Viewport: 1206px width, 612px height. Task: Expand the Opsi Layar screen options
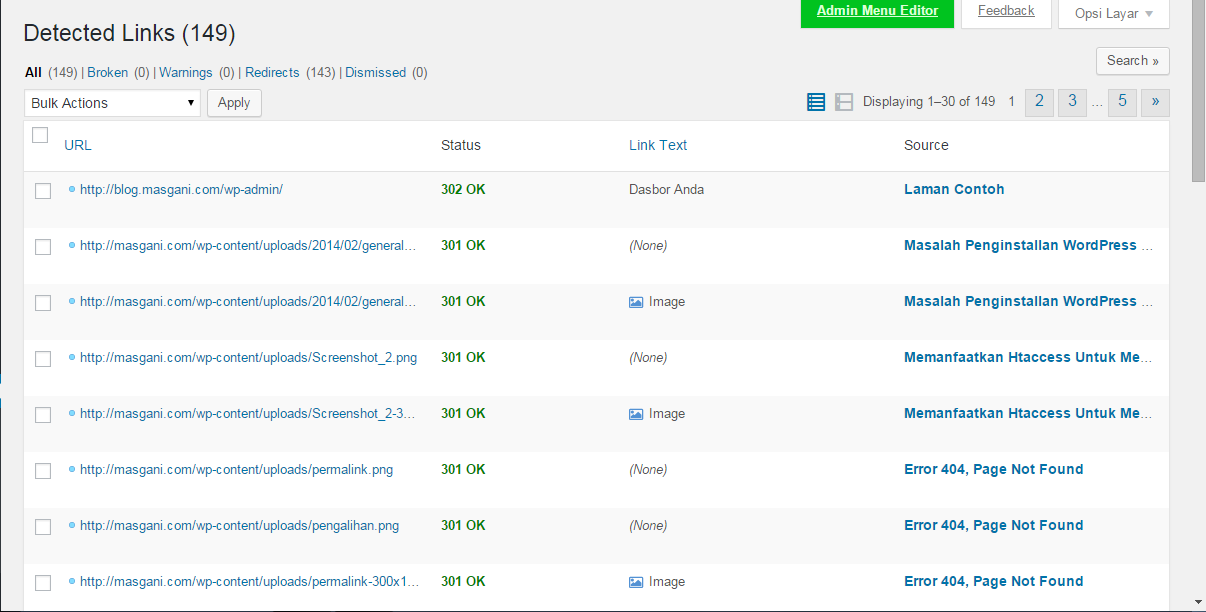[x=1114, y=14]
